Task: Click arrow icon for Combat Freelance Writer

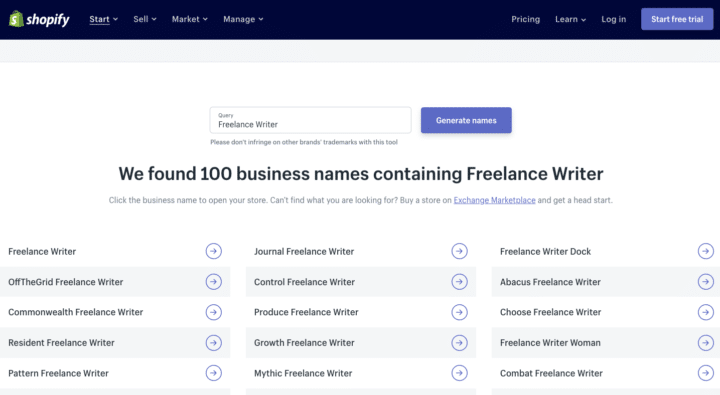Action: click(x=706, y=373)
